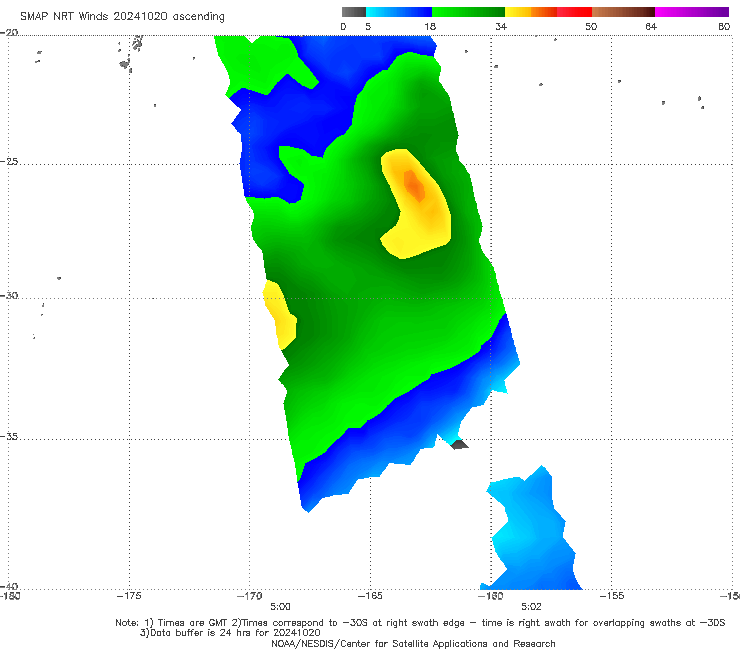Click the orange wind maximum core on the map
740x650 pixels.
pyautogui.click(x=414, y=185)
